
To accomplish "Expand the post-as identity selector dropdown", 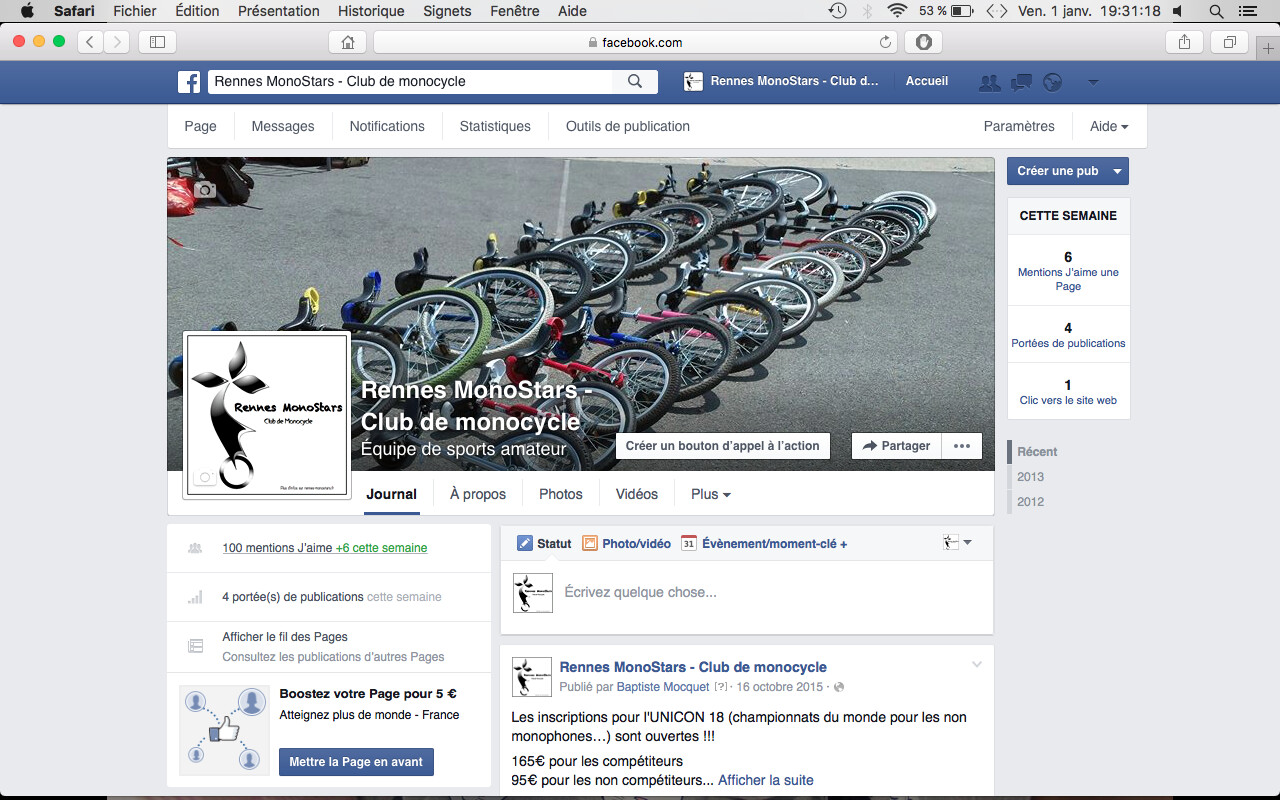I will point(957,542).
